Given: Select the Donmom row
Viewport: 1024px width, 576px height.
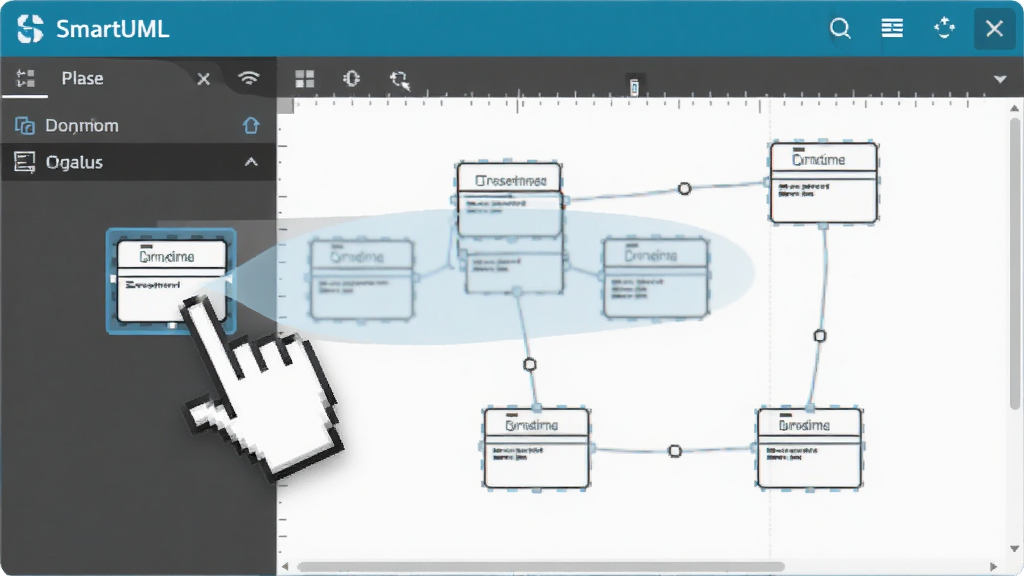Looking at the screenshot, I should click(x=138, y=125).
